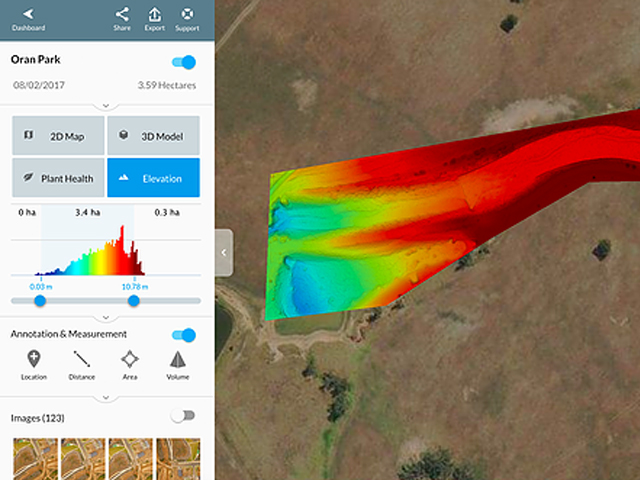640x480 pixels.
Task: Expand chevron below the annotation tools
Action: tap(106, 397)
